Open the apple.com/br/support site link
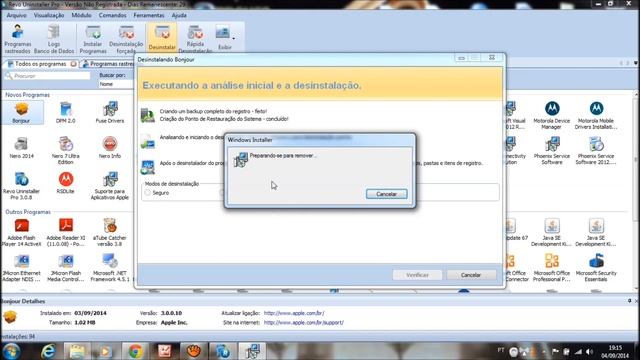Image resolution: width=640 pixels, height=360 pixels. click(x=304, y=322)
